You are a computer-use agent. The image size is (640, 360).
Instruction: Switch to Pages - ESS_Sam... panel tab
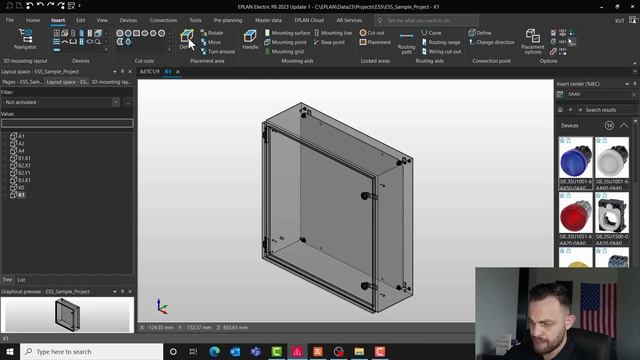pyautogui.click(x=22, y=82)
